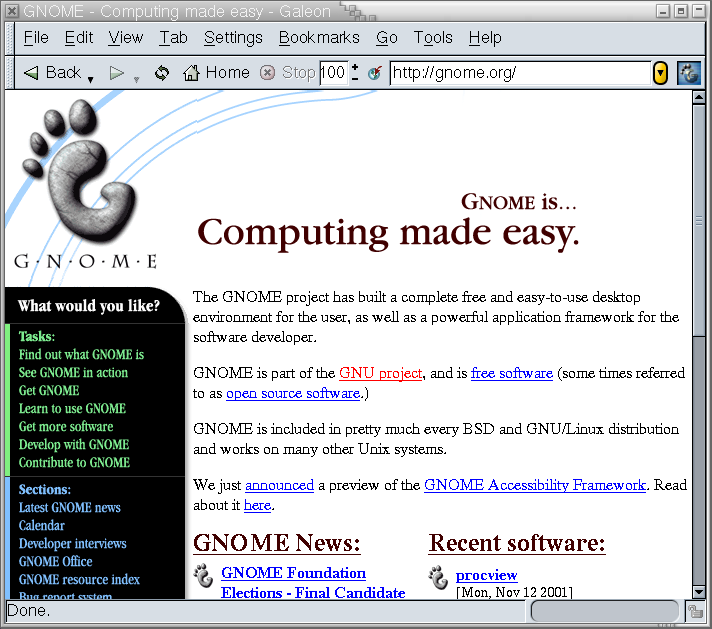Click the 'Done.' status bar text
712x629 pixels.
pos(28,611)
